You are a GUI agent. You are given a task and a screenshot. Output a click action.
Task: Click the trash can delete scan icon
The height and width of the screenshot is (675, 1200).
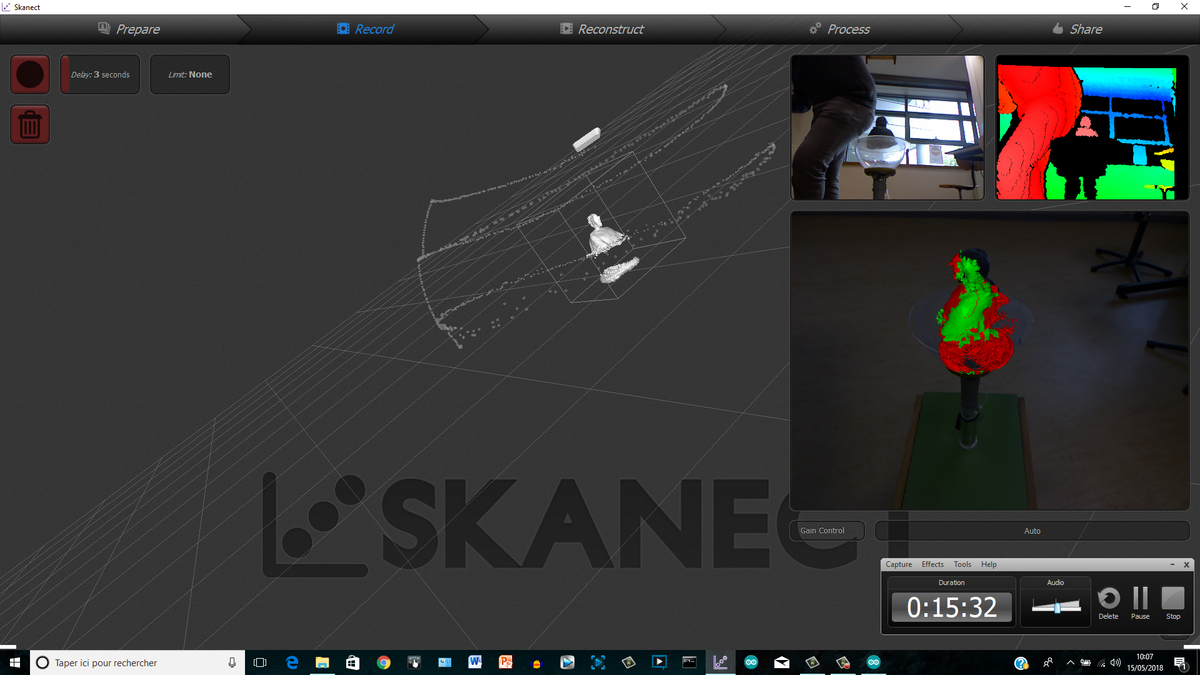click(30, 124)
